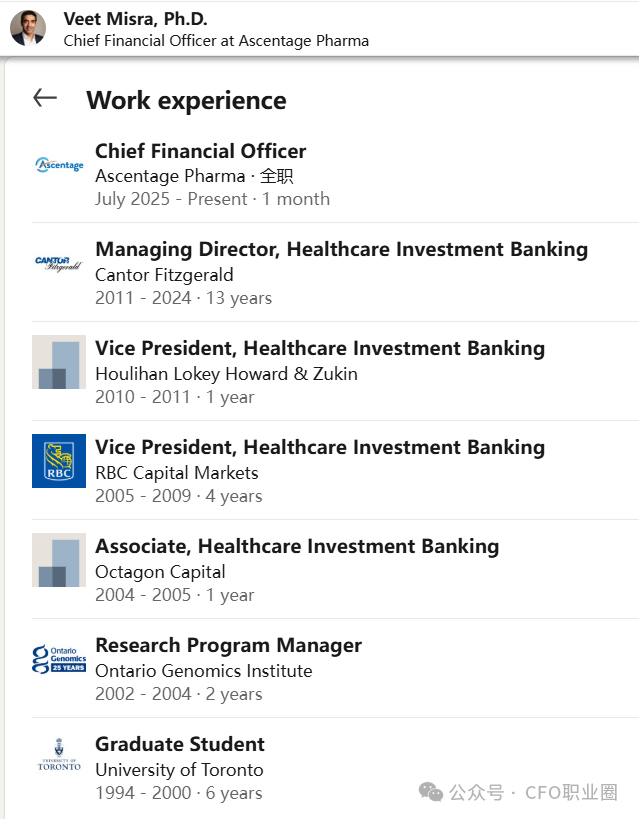The width and height of the screenshot is (639, 819).
Task: Open the Chief Financial Officer position title
Action: tap(200, 151)
